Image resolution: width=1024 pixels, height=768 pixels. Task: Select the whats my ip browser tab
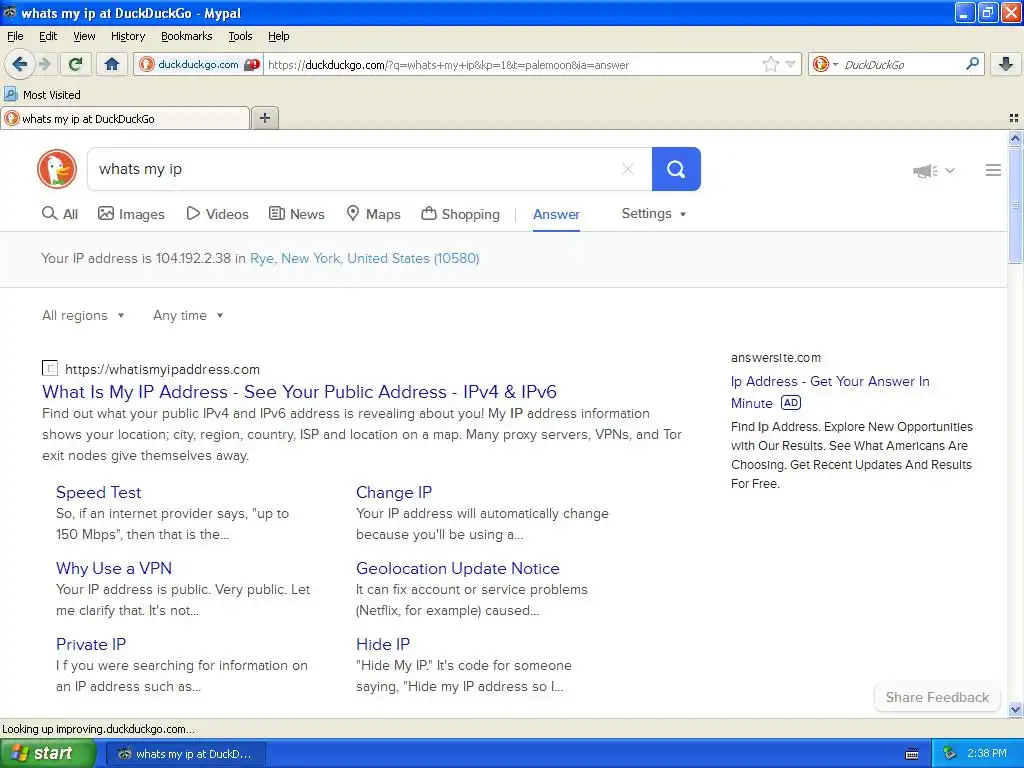pos(125,119)
